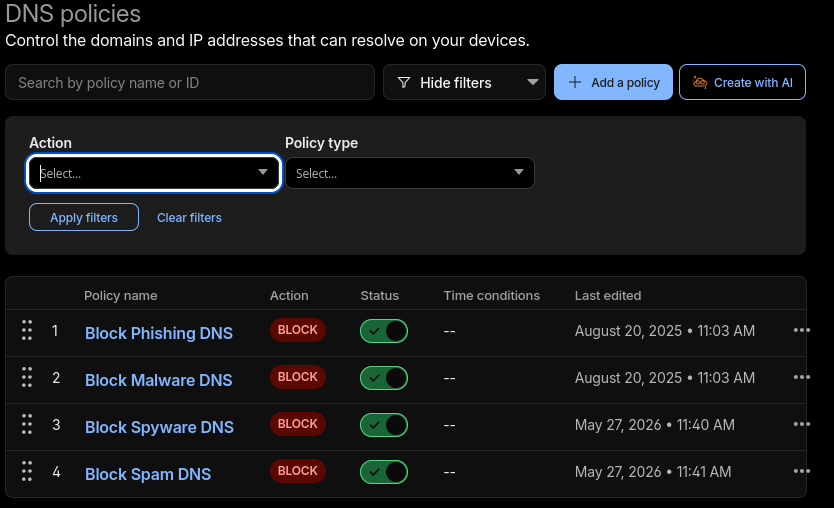The height and width of the screenshot is (508, 834).
Task: Open the Block Phishing DNS policy link
Action: [159, 333]
